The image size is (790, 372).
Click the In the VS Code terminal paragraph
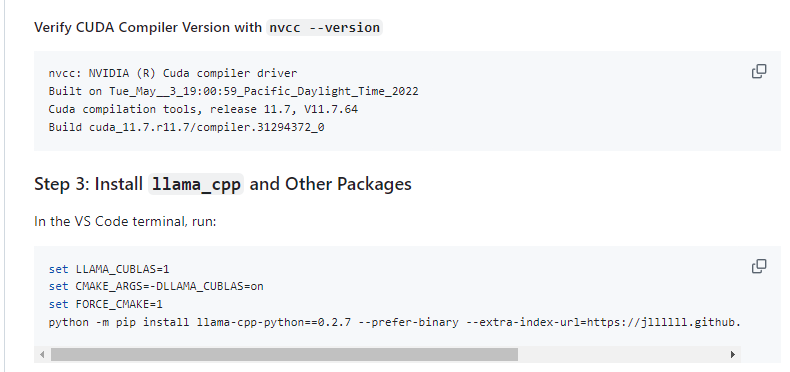pyautogui.click(x=125, y=221)
